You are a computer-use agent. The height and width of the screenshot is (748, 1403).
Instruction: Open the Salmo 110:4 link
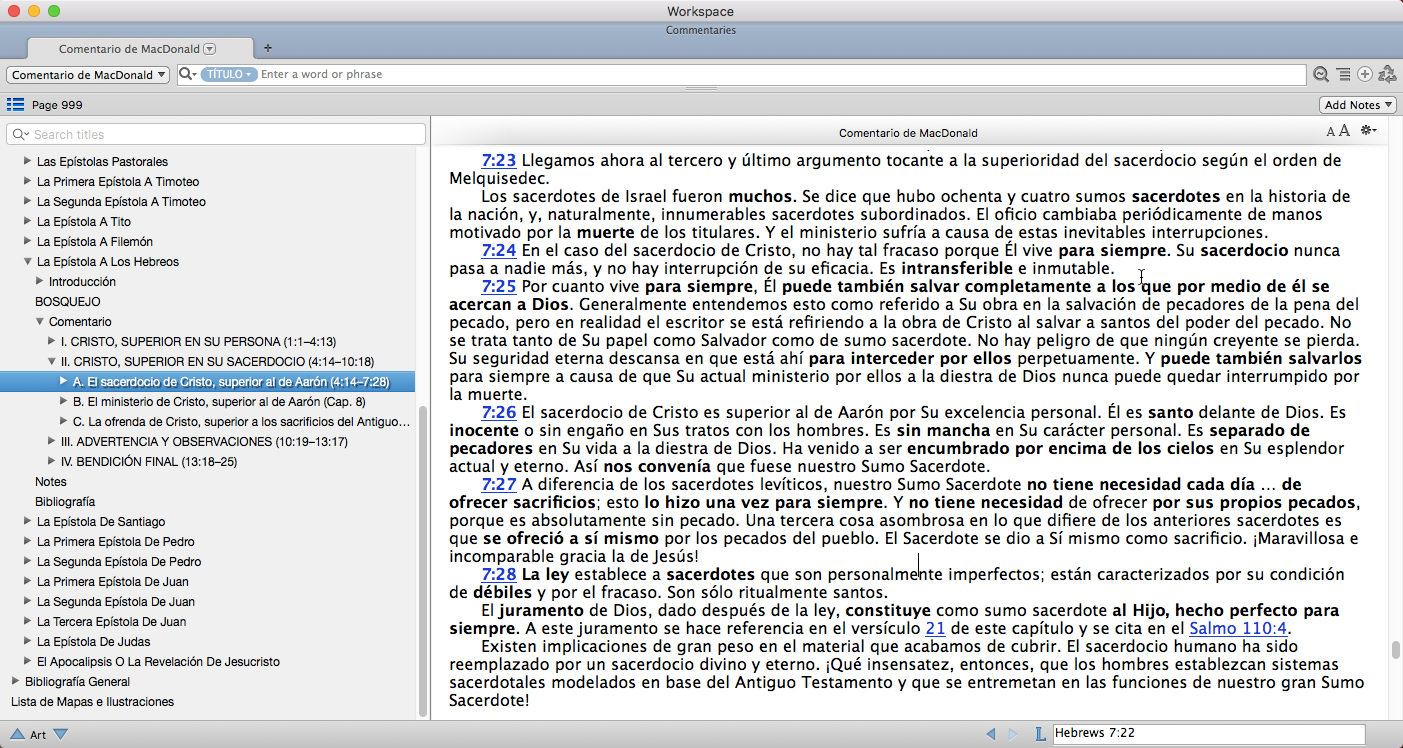tap(1238, 628)
